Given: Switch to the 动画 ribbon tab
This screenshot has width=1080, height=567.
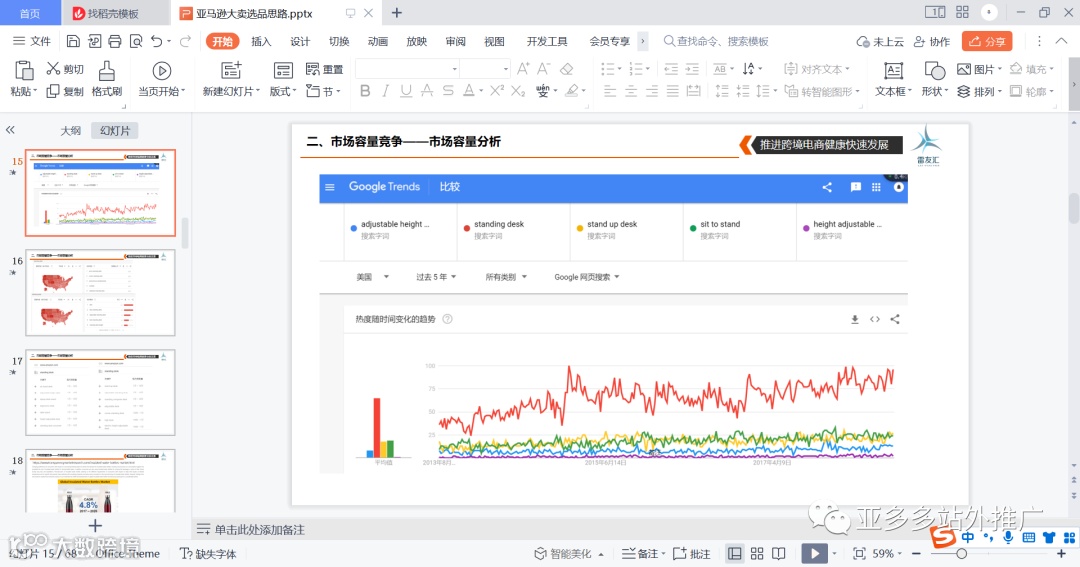Looking at the screenshot, I should coord(377,41).
